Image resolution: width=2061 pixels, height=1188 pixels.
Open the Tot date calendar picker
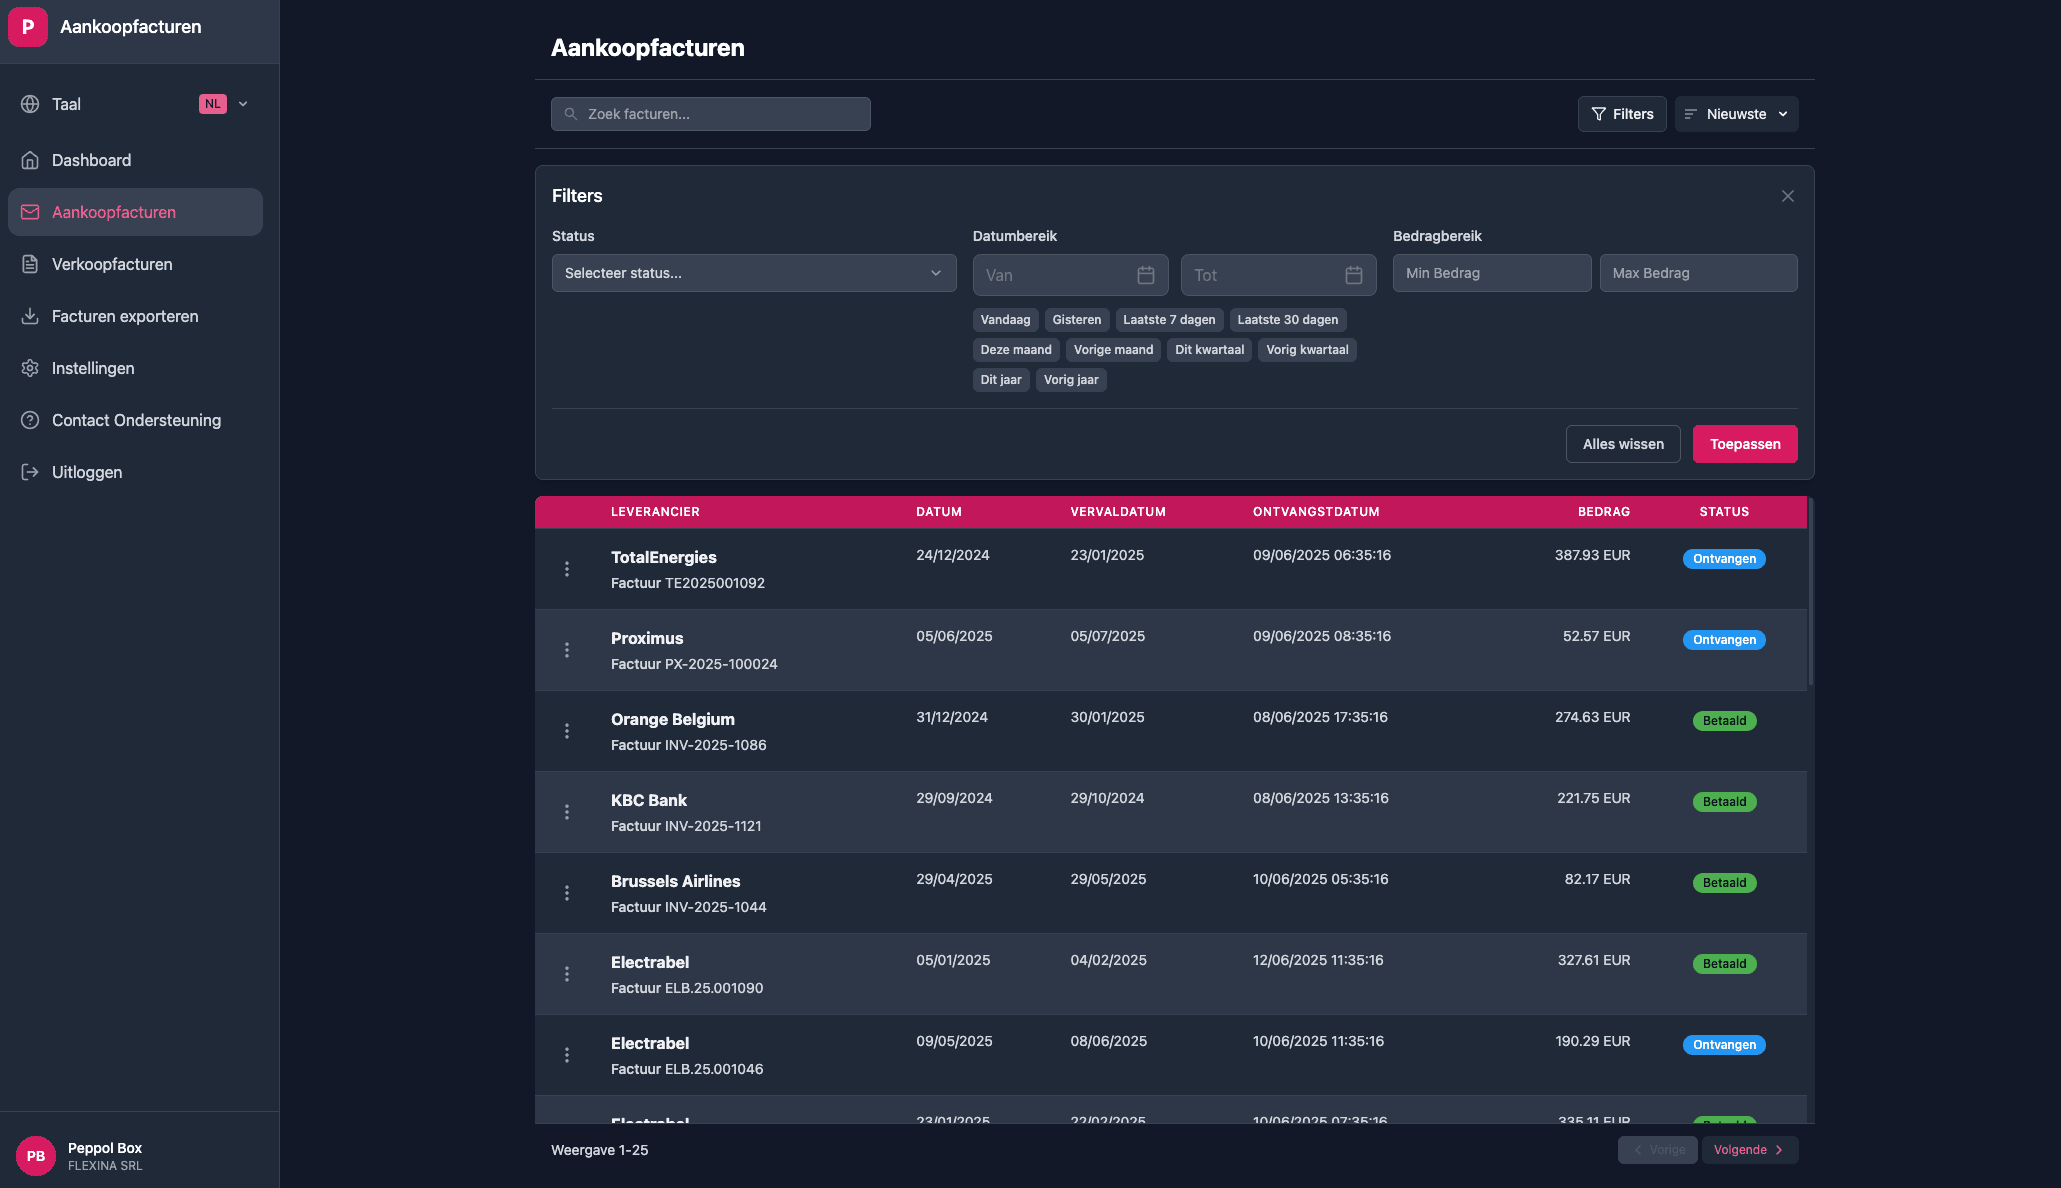1354,275
